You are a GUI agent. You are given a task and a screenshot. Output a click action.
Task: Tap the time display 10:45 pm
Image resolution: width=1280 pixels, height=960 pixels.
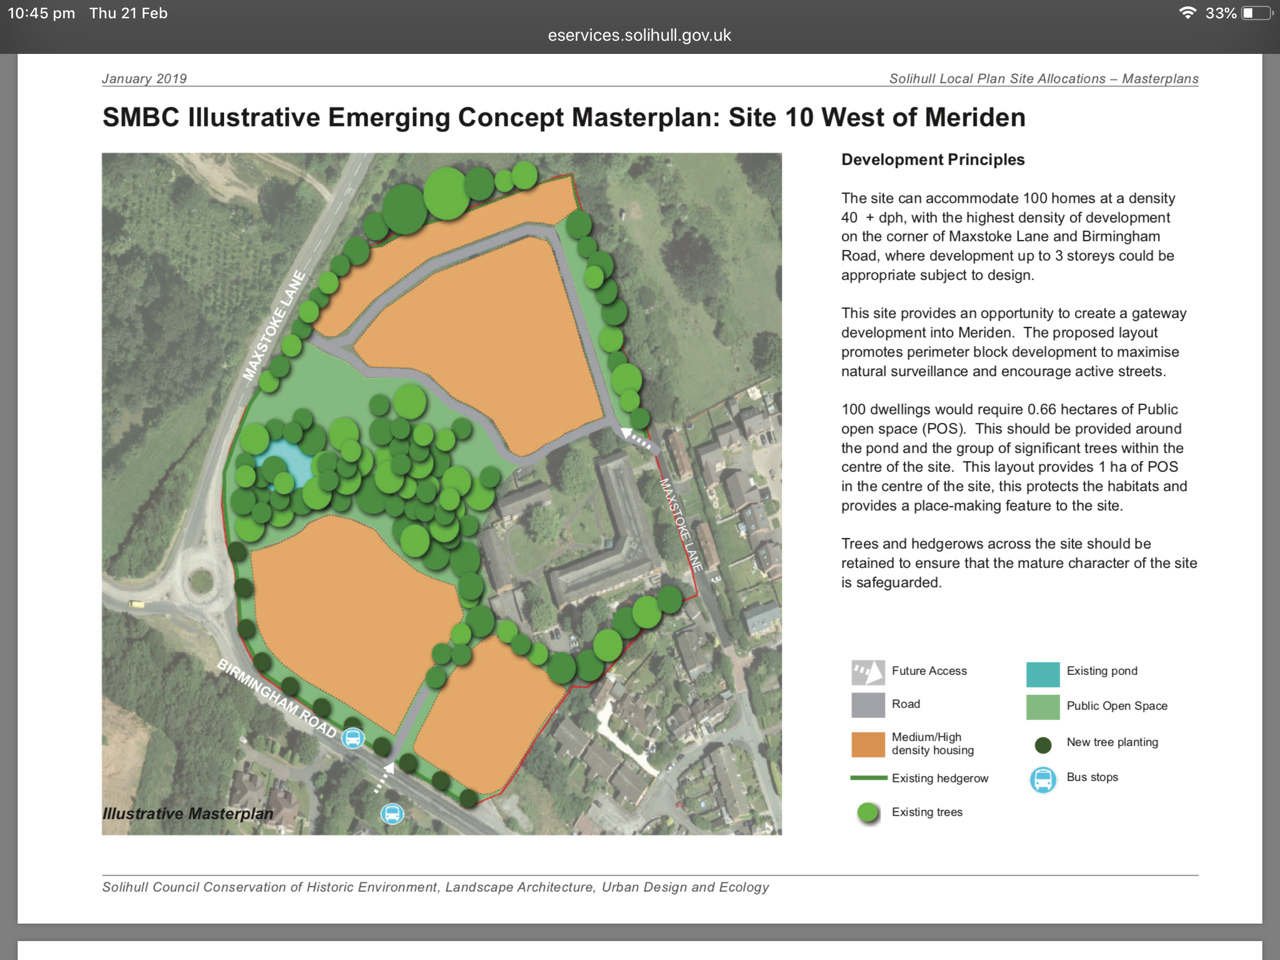tap(41, 13)
